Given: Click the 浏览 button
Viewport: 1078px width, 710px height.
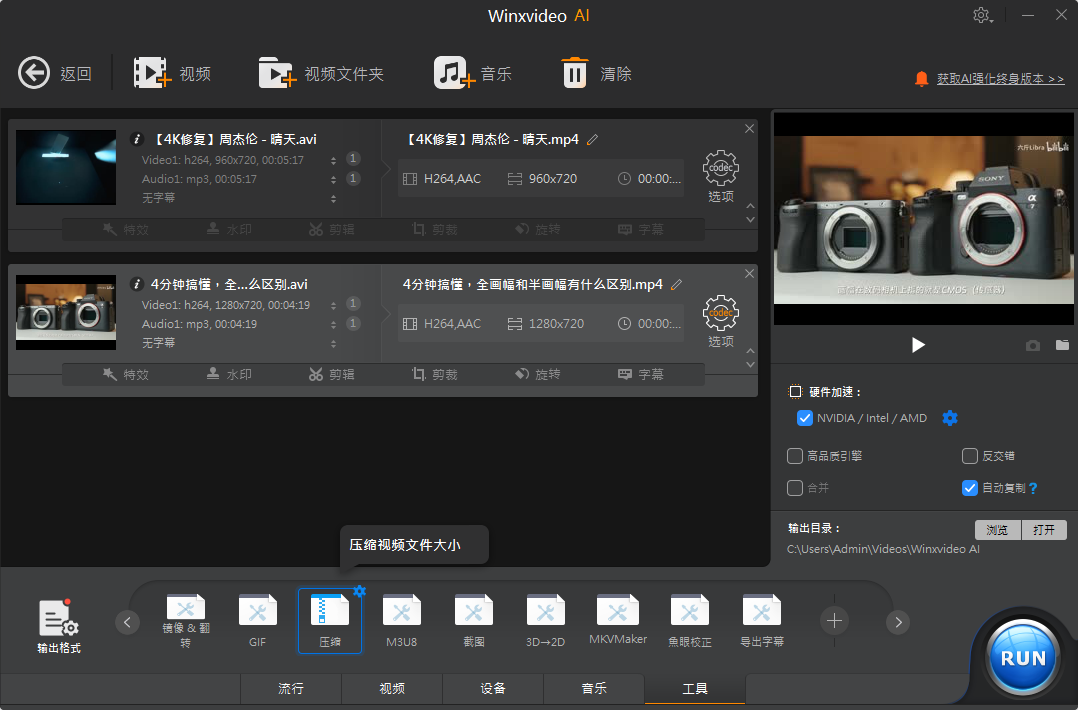Looking at the screenshot, I should click(x=997, y=530).
